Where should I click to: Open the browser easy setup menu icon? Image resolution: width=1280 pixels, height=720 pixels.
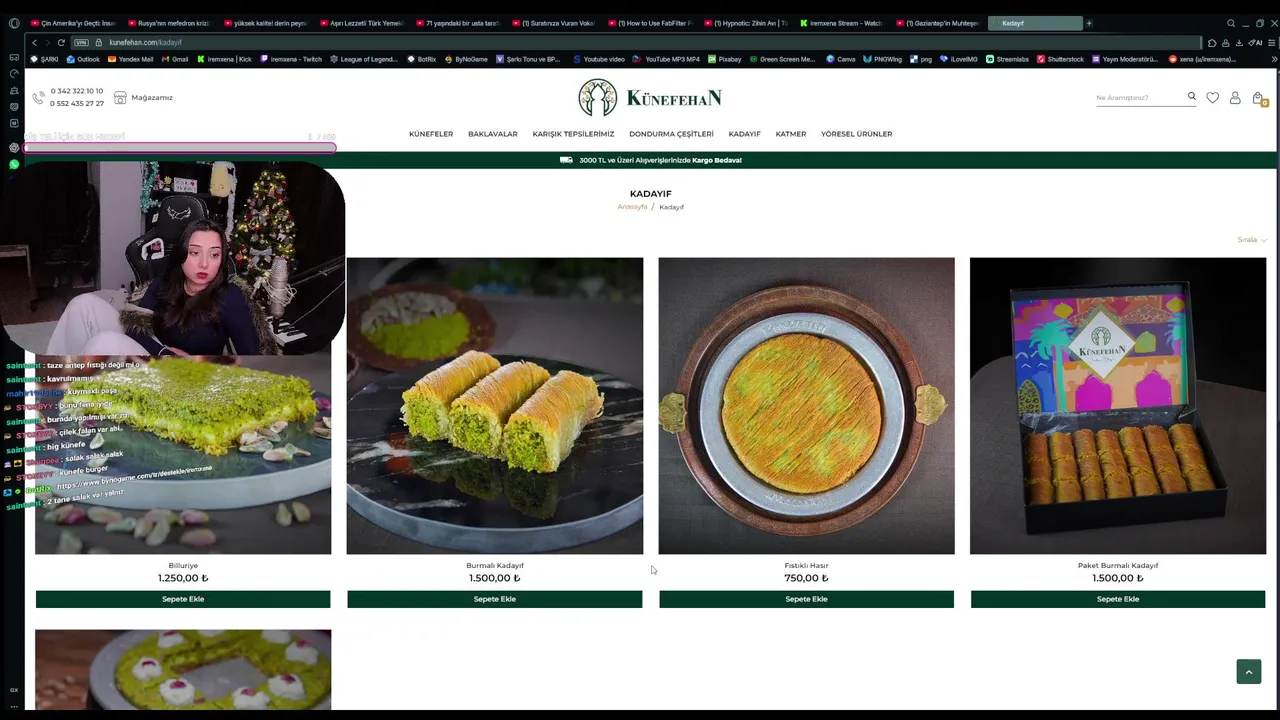pyautogui.click(x=1273, y=43)
